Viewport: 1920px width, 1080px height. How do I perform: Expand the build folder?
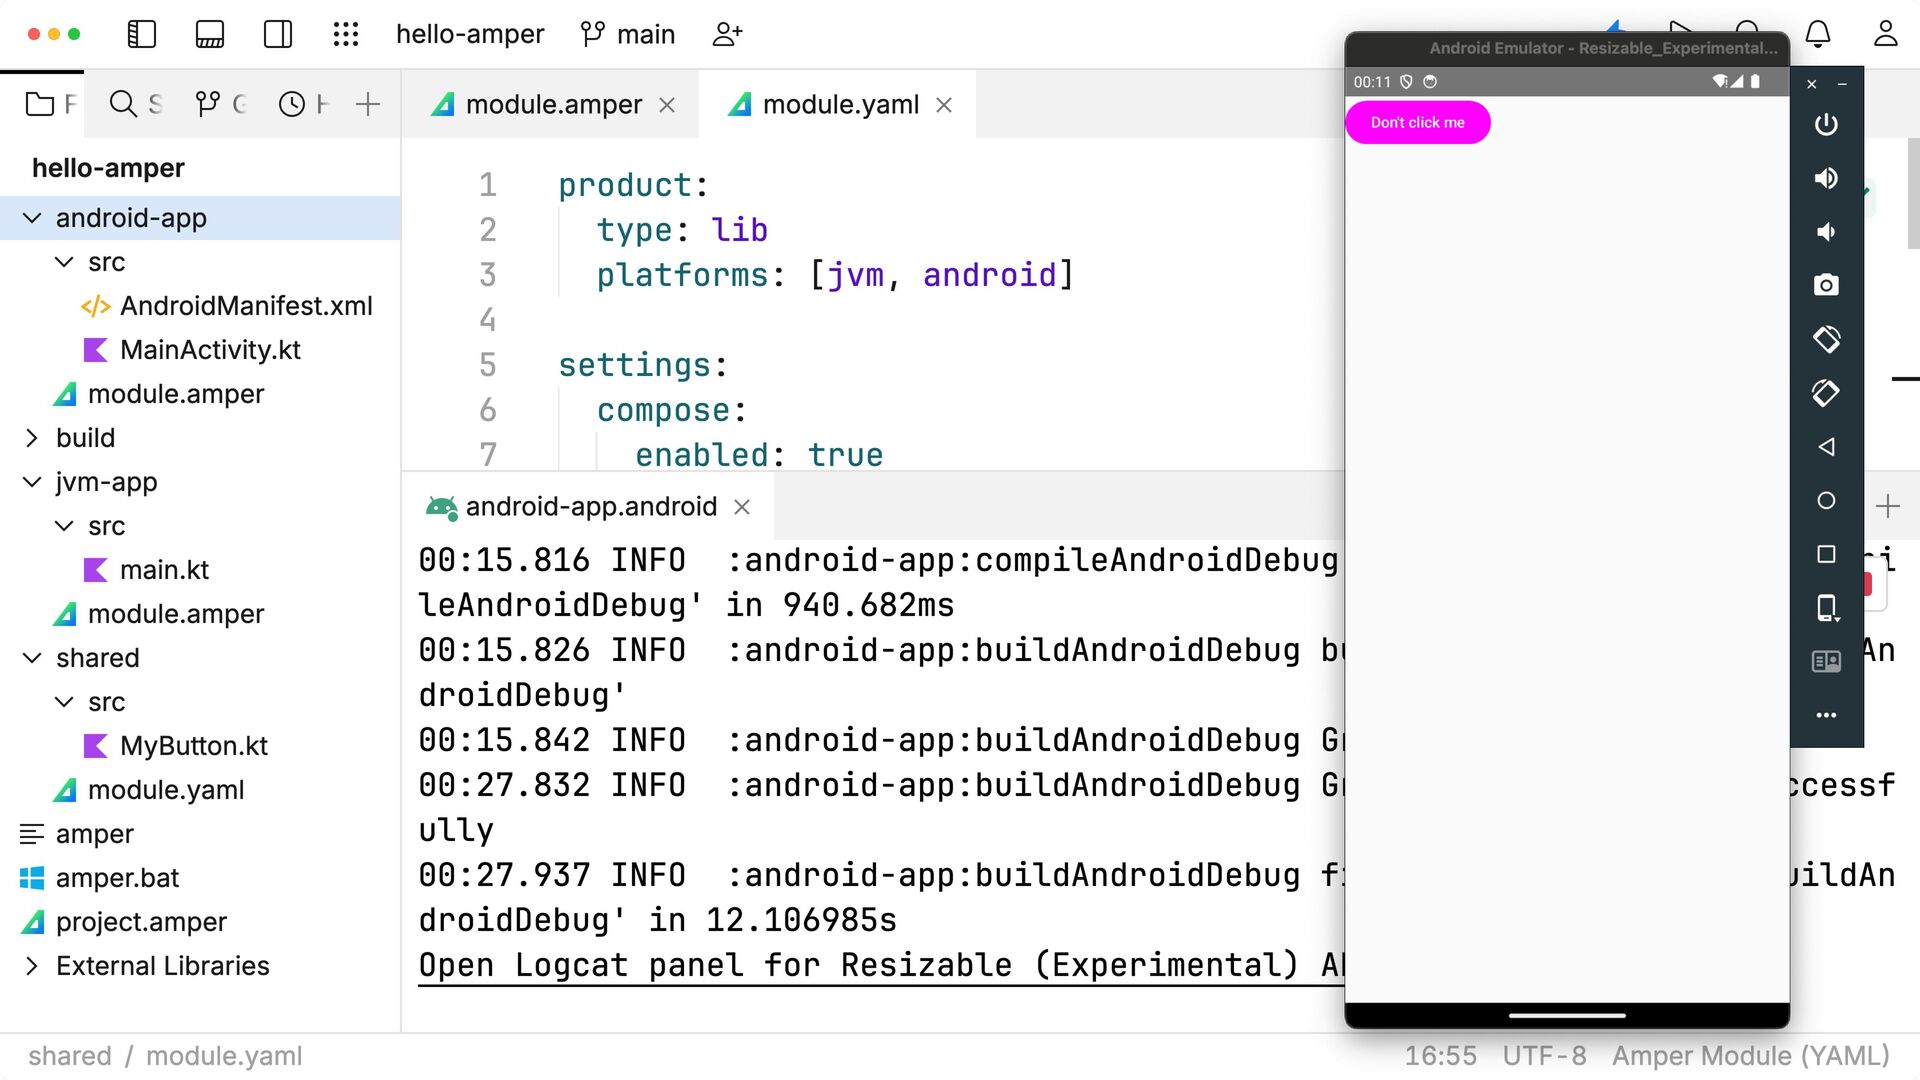32,438
